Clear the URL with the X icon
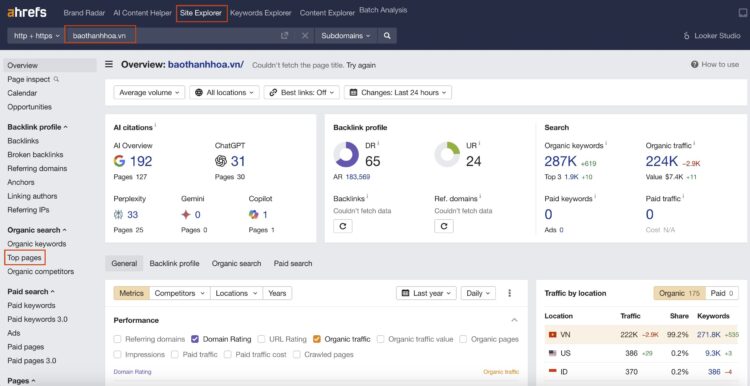This screenshot has width=750, height=386. pos(305,36)
